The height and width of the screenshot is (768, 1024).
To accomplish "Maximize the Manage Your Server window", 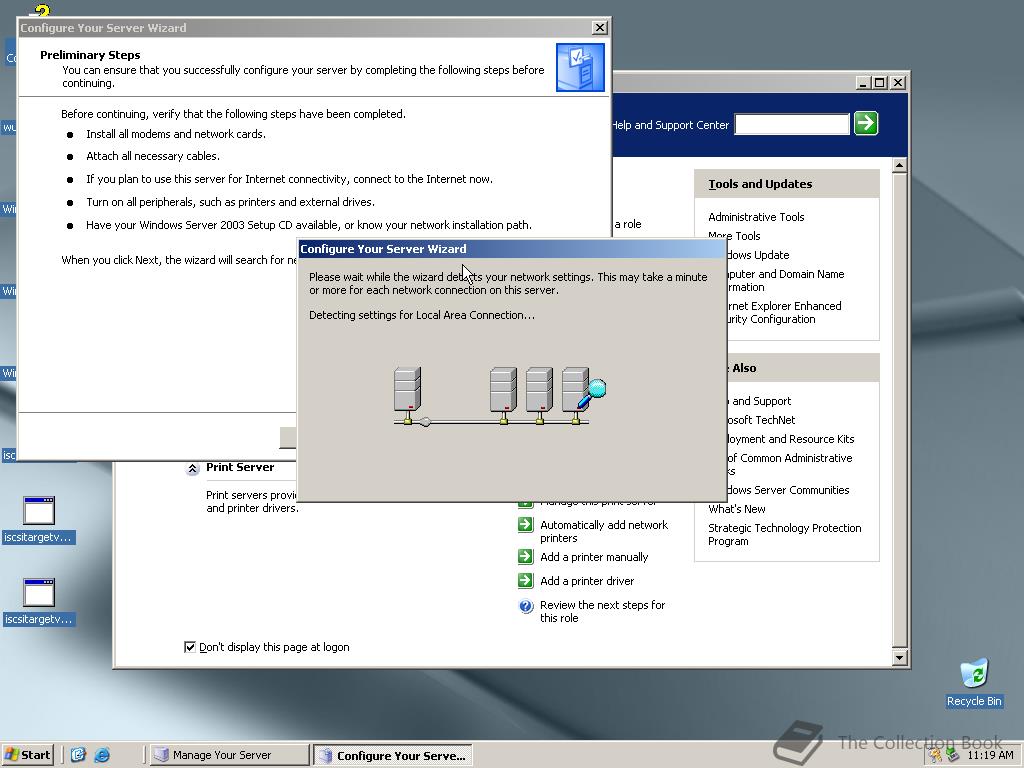I will tap(879, 83).
